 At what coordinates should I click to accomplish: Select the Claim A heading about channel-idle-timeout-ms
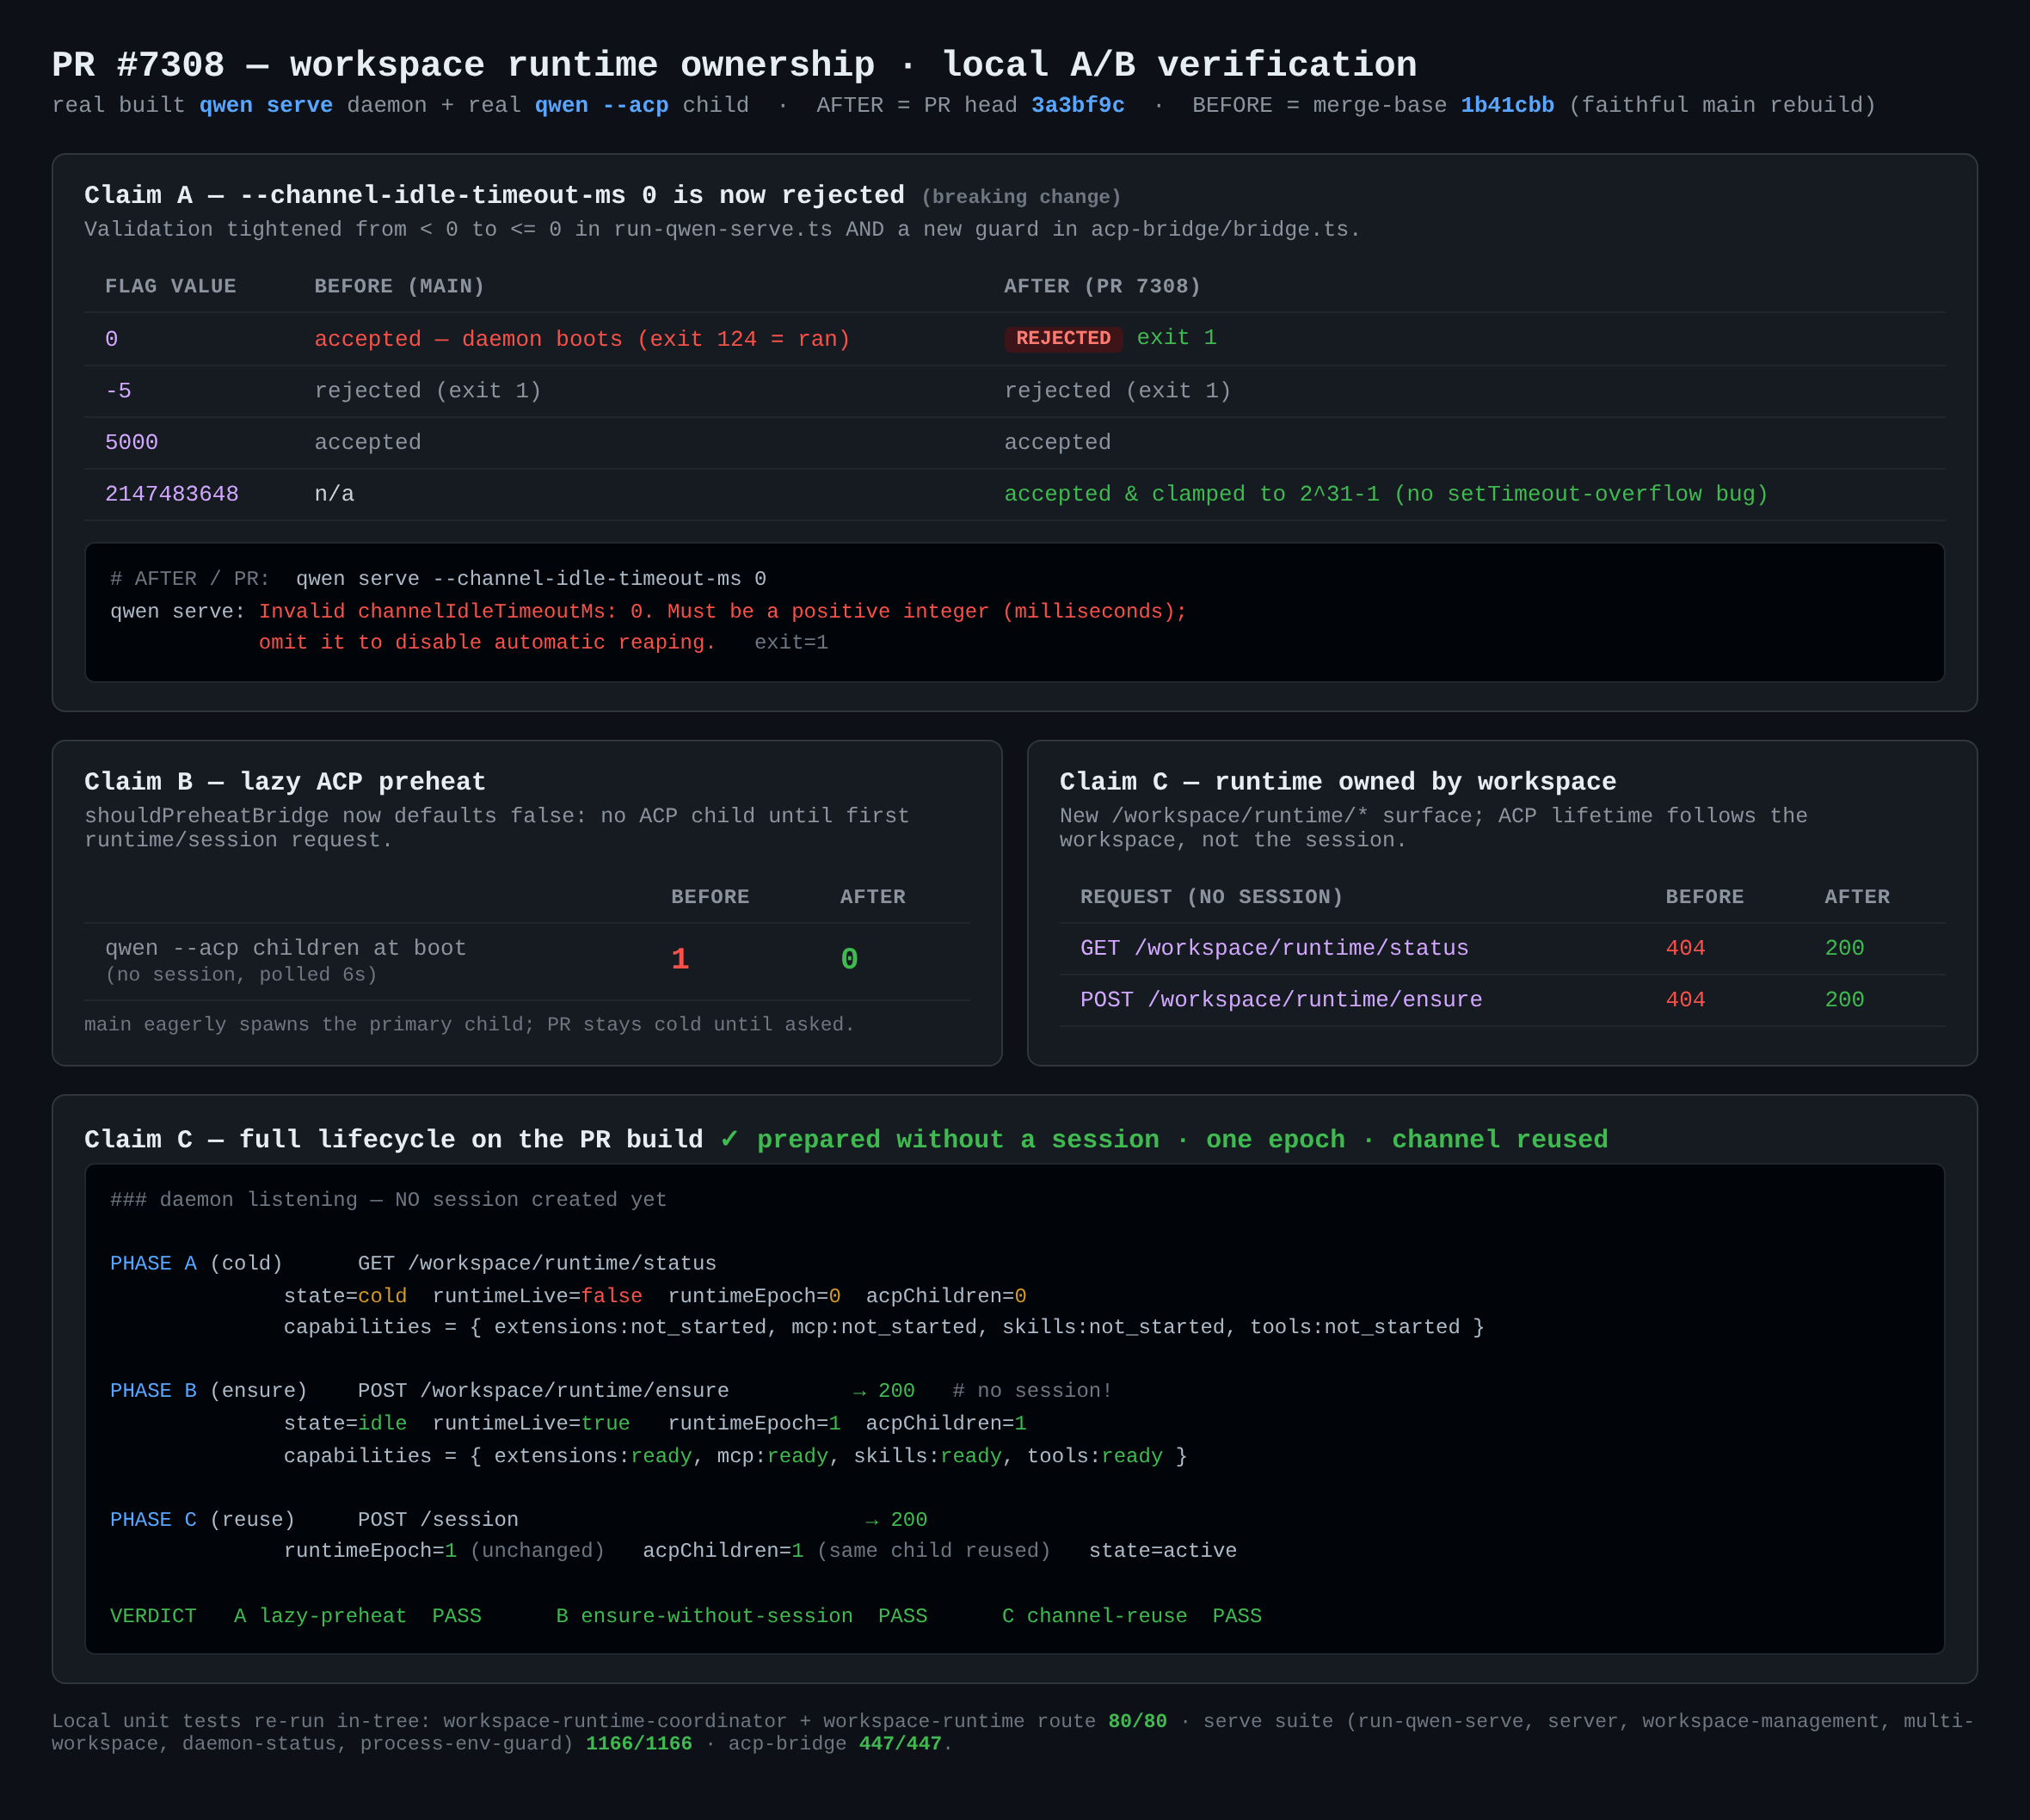[494, 195]
